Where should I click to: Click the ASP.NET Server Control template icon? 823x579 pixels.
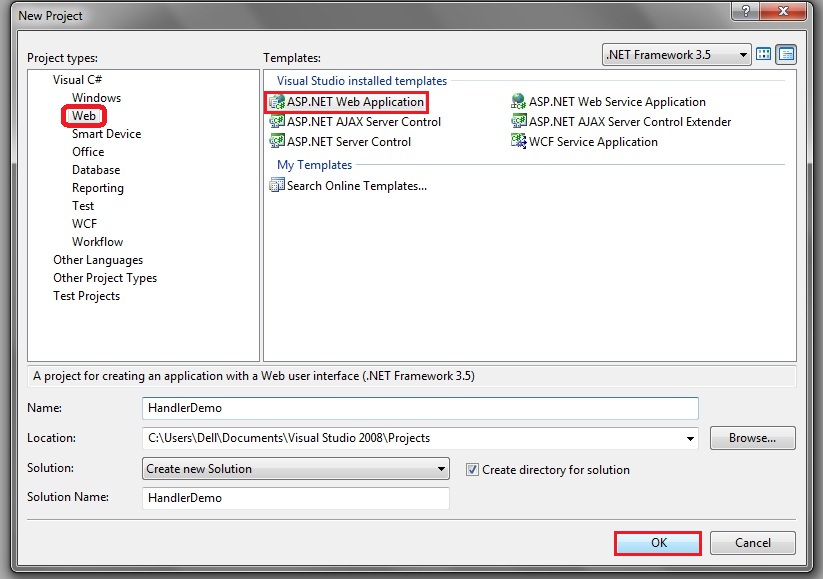(x=277, y=142)
